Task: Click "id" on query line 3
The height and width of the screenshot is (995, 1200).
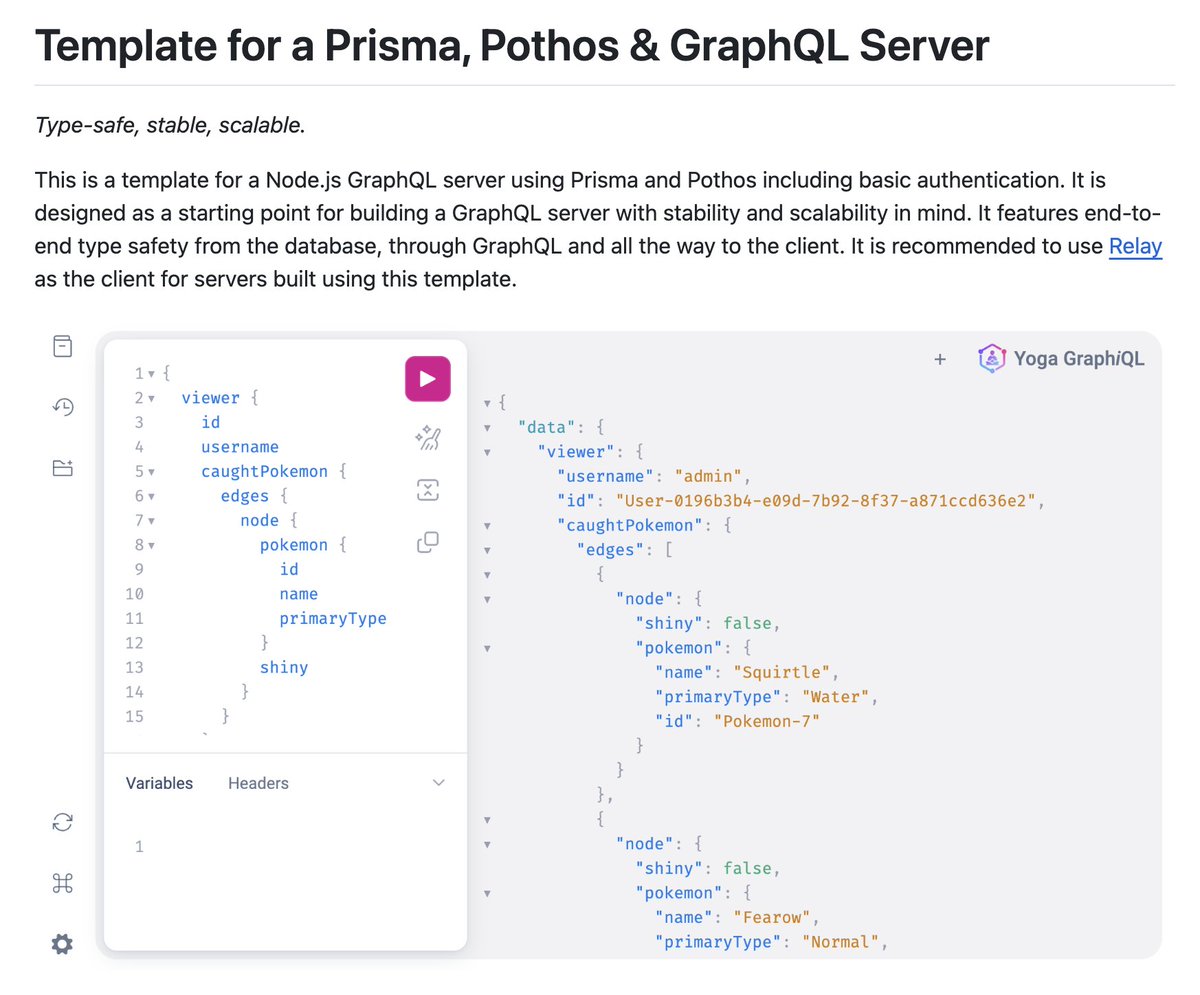Action: point(211,423)
